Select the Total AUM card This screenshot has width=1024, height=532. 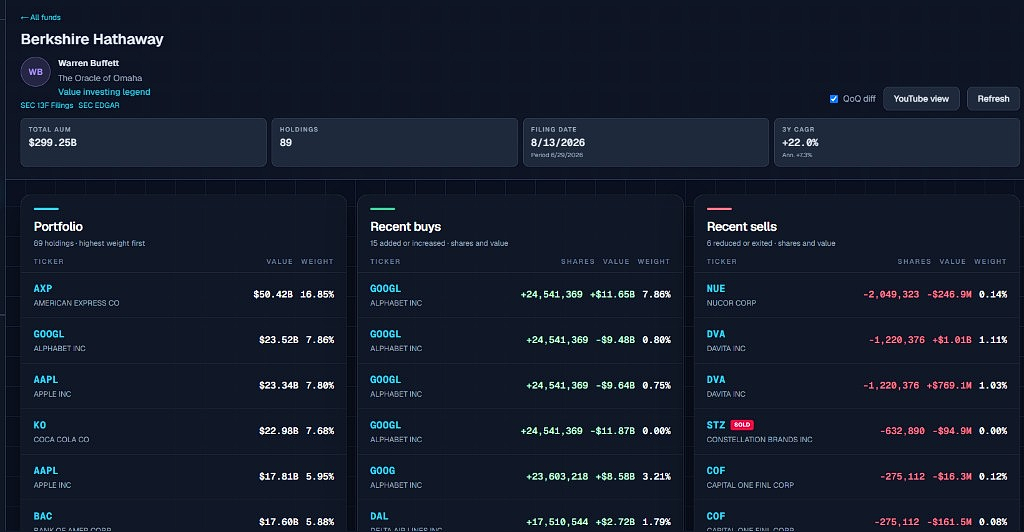click(x=144, y=142)
